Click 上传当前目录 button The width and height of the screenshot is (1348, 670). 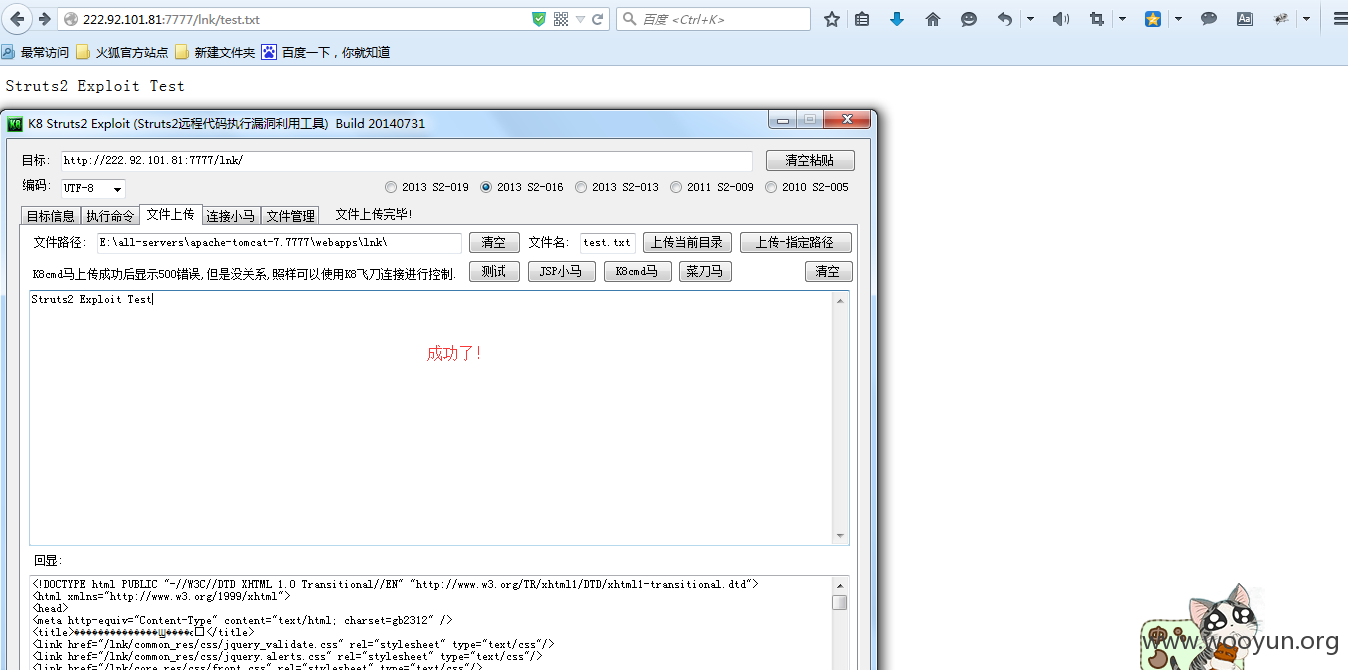coord(687,243)
